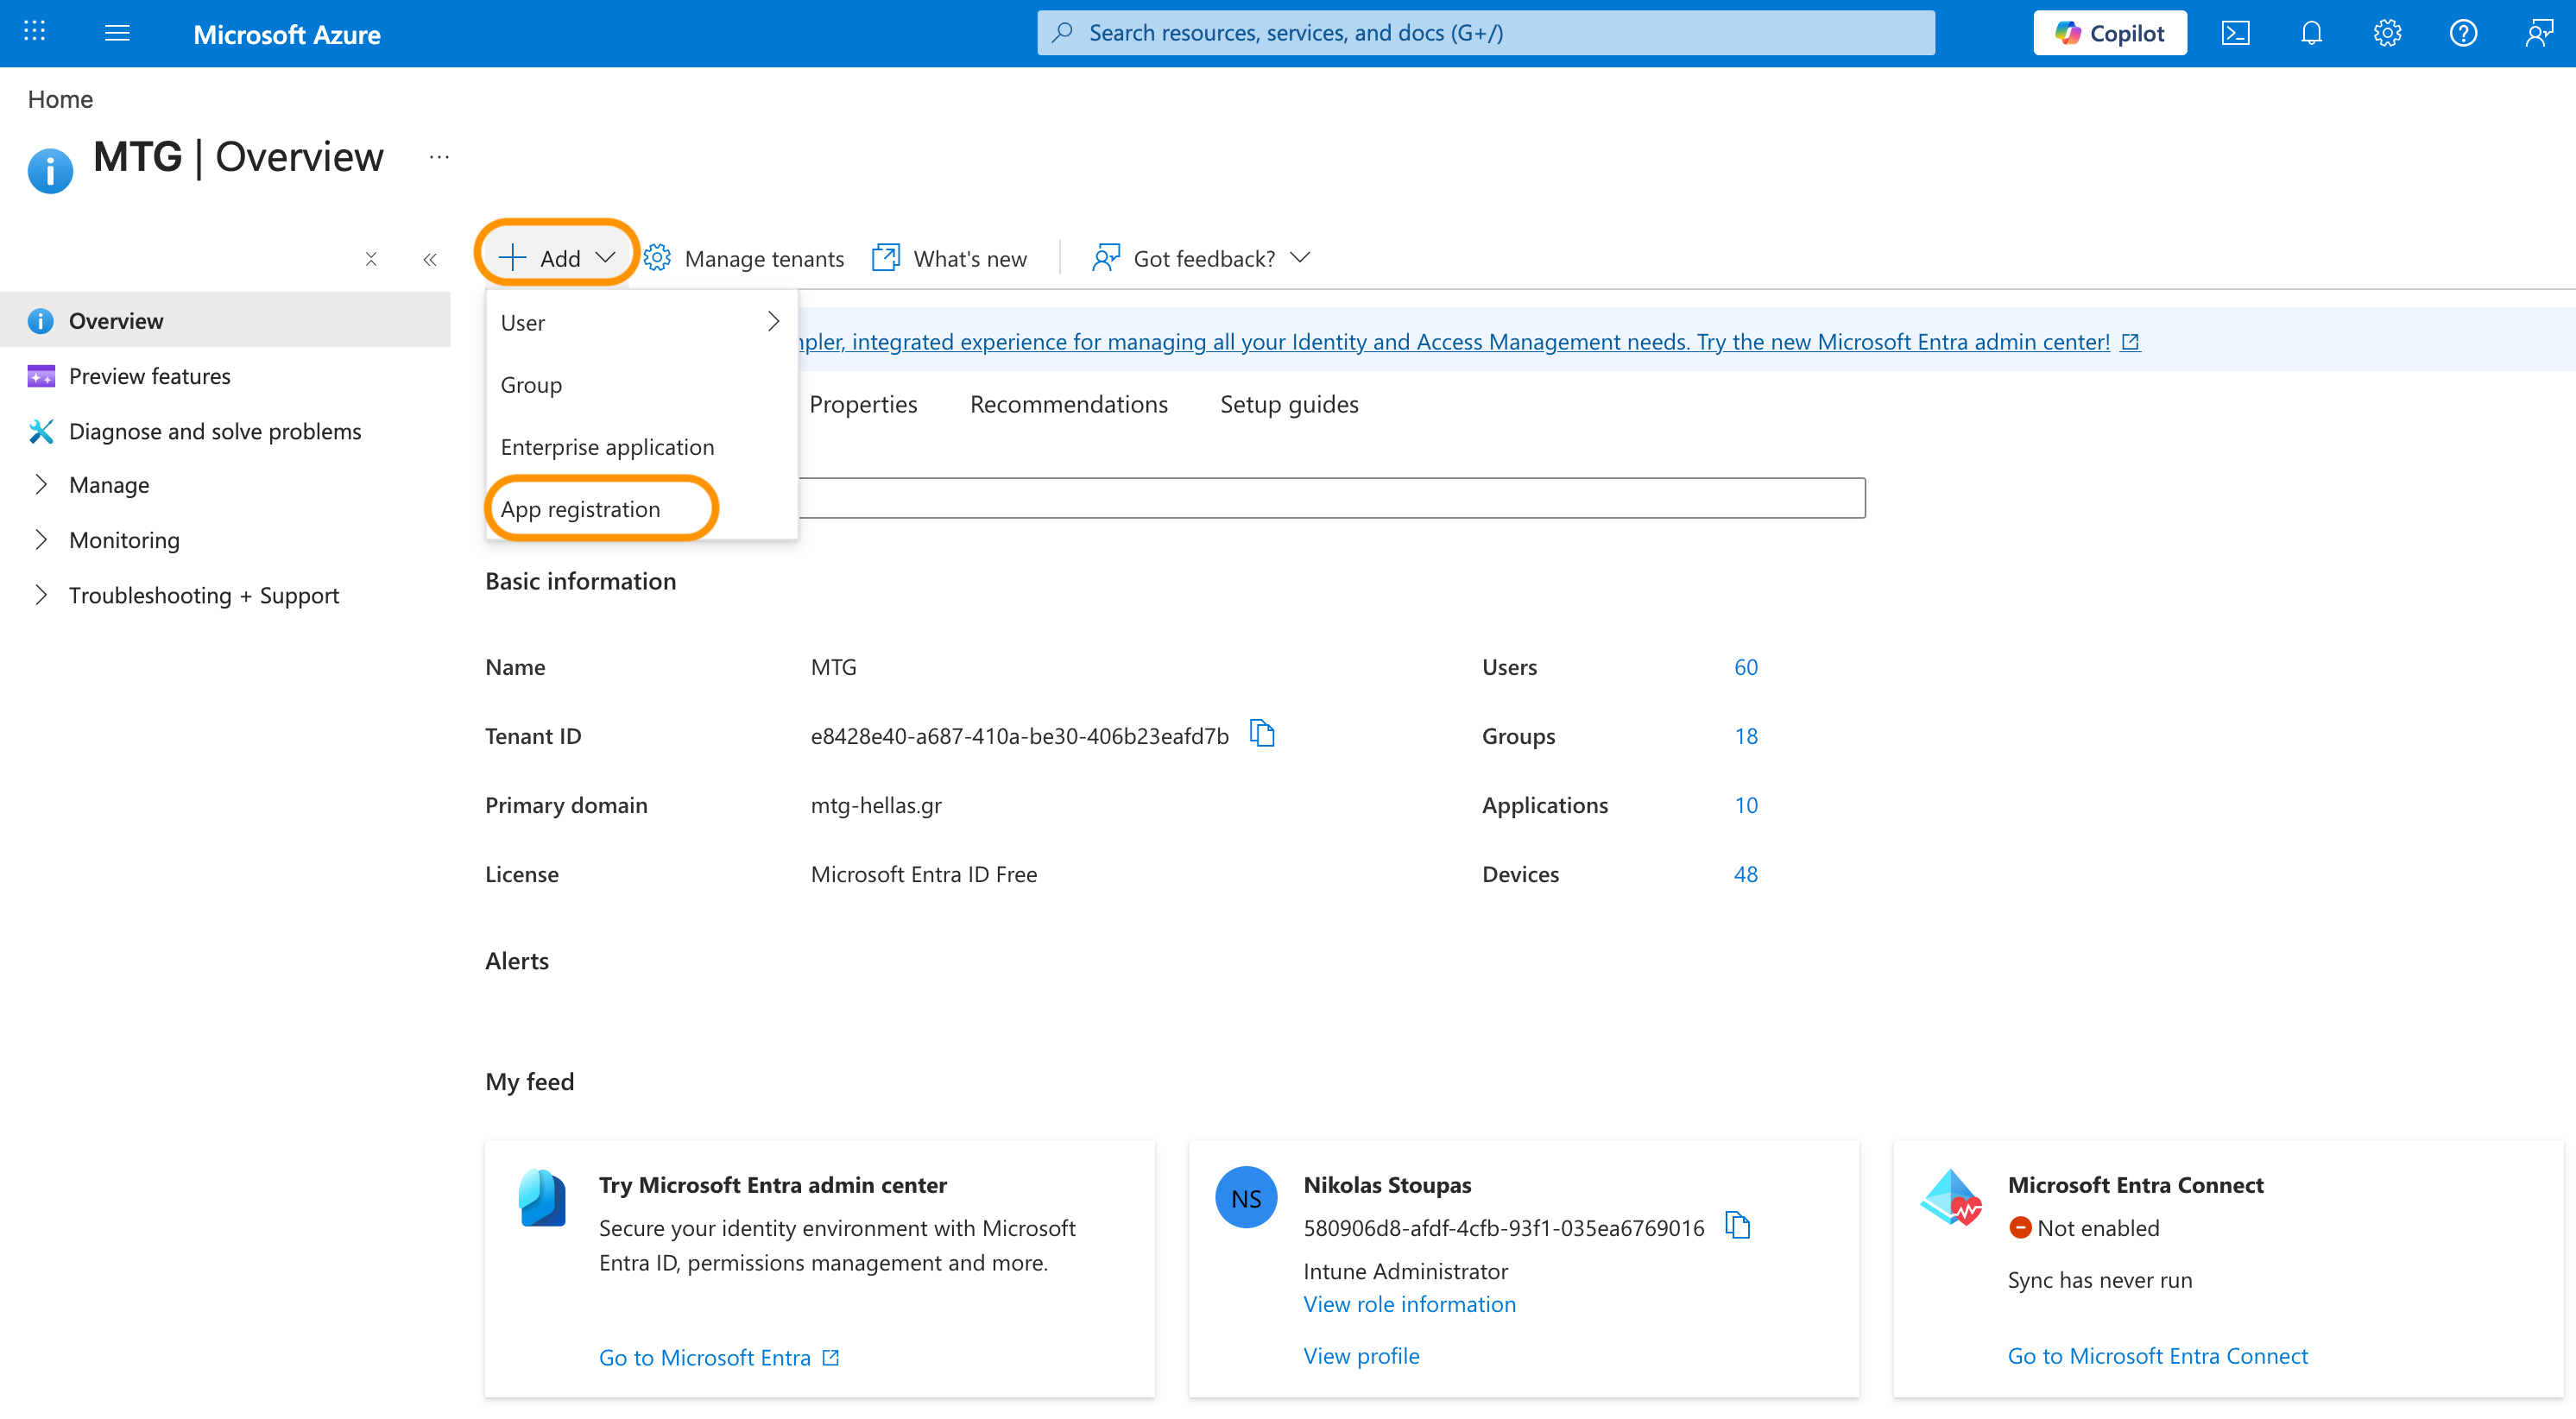Viewport: 2576px width, 1419px height.
Task: Click the Not enabled status text
Action: (x=2098, y=1227)
